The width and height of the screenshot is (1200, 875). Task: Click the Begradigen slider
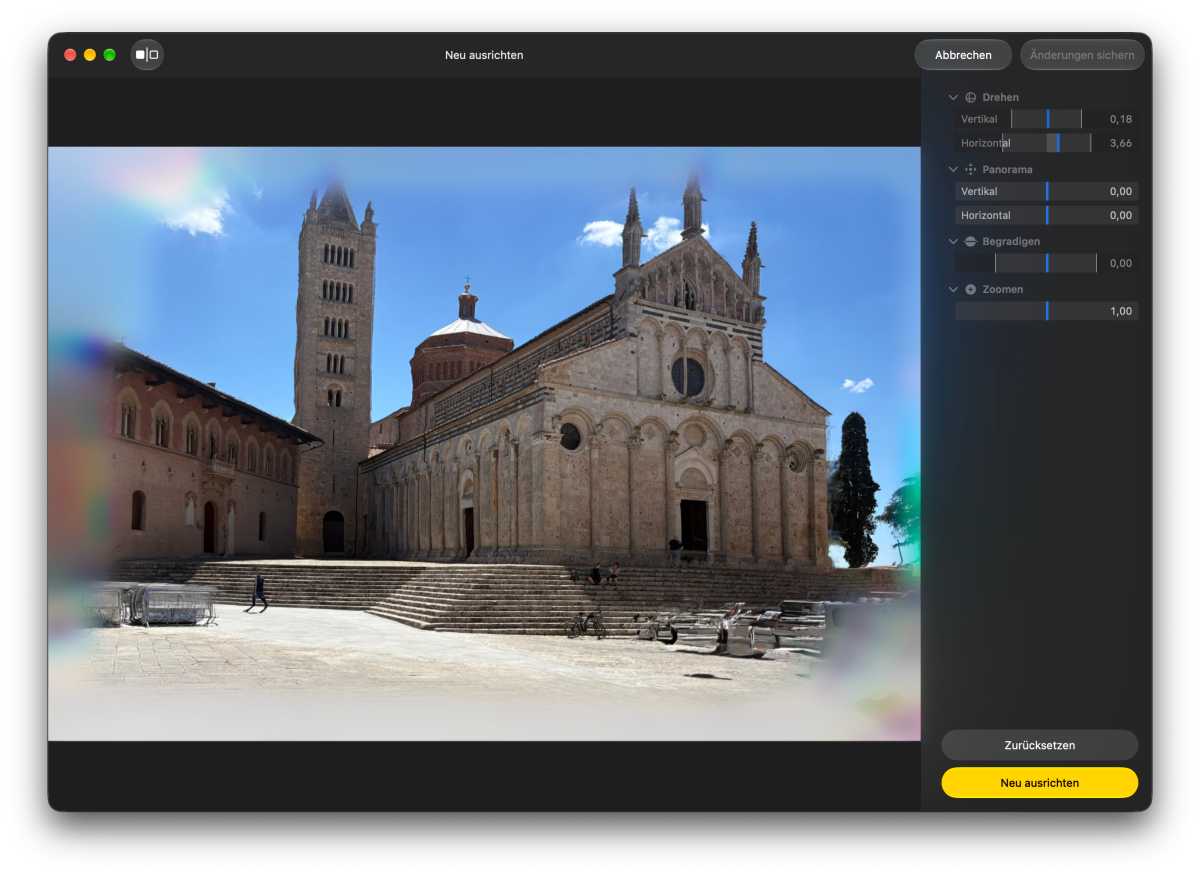1046,263
